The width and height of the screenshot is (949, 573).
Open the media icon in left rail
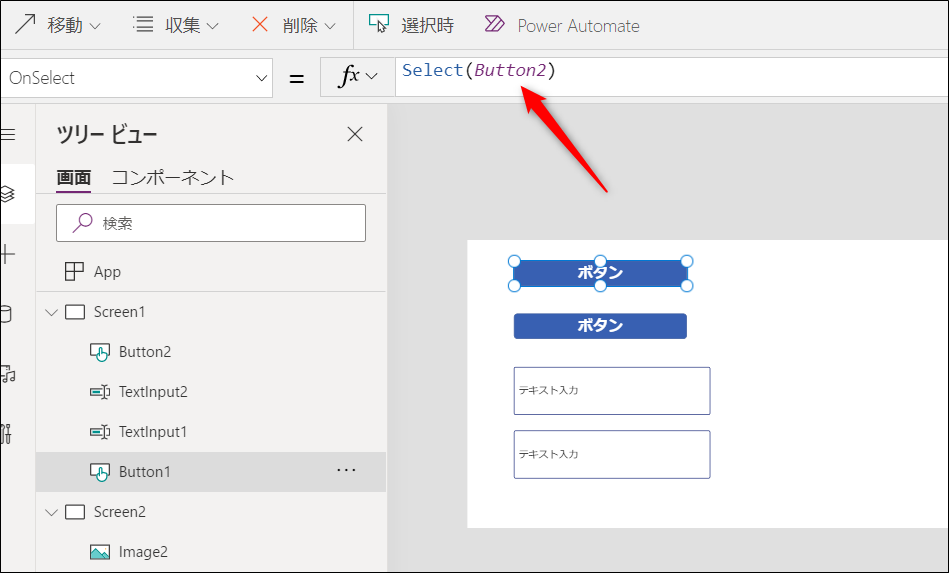point(7,374)
